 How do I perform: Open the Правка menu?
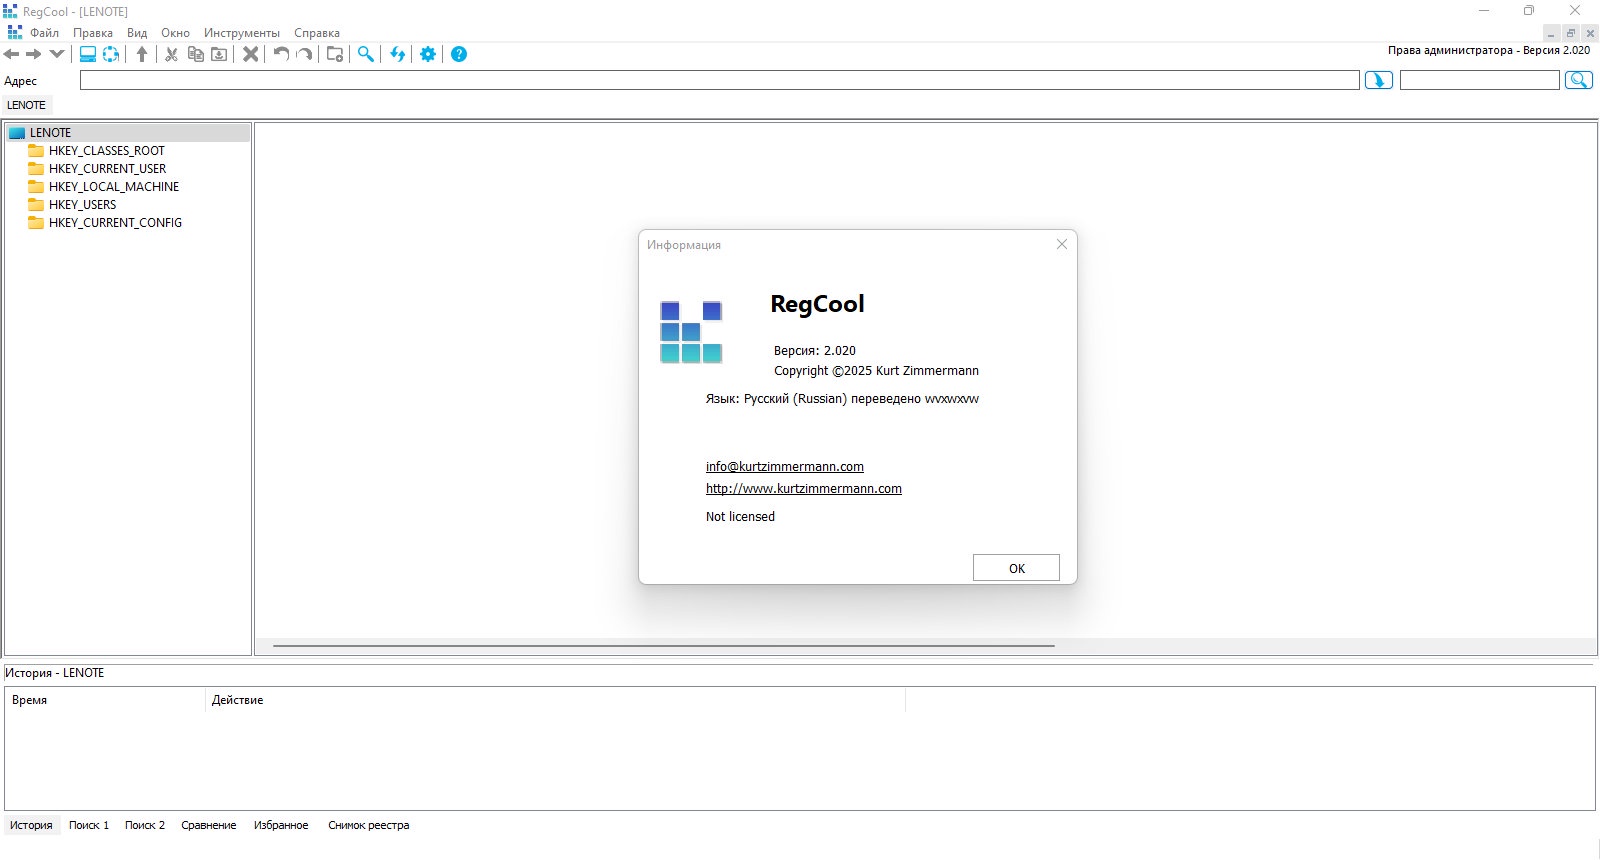[x=93, y=33]
